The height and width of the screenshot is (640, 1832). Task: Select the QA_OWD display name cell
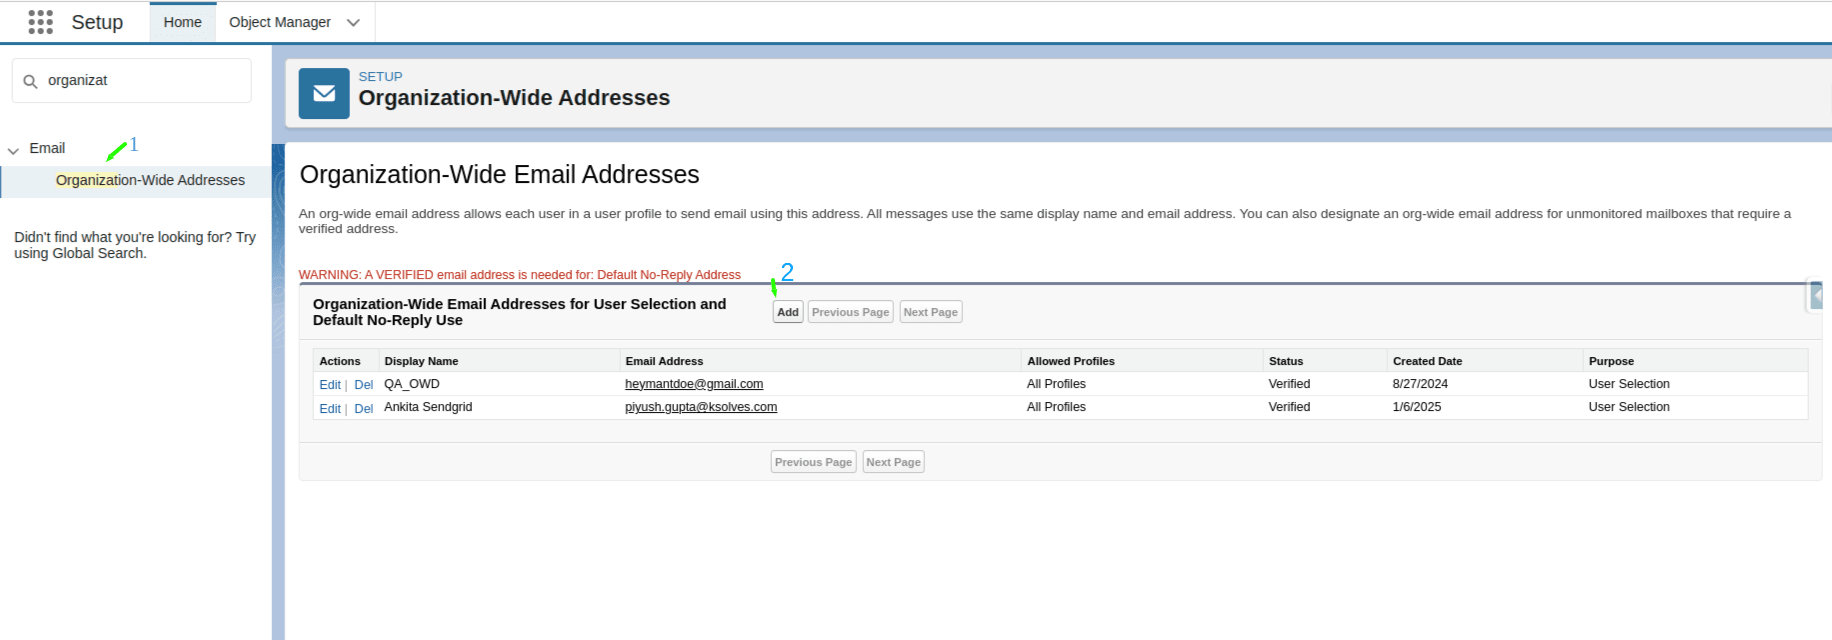412,384
